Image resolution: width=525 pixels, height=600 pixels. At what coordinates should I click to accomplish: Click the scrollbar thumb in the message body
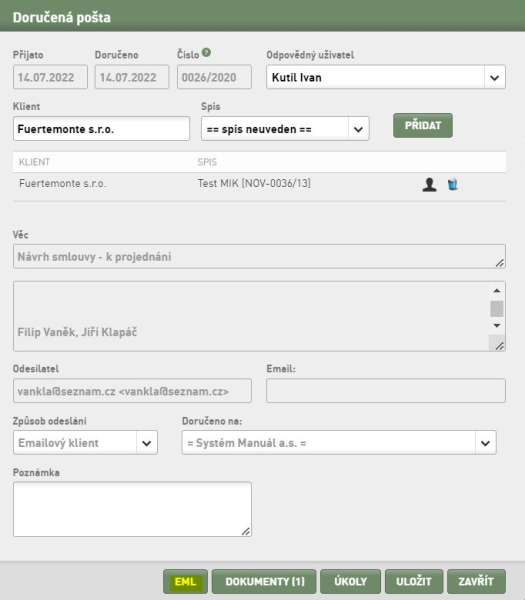click(497, 309)
